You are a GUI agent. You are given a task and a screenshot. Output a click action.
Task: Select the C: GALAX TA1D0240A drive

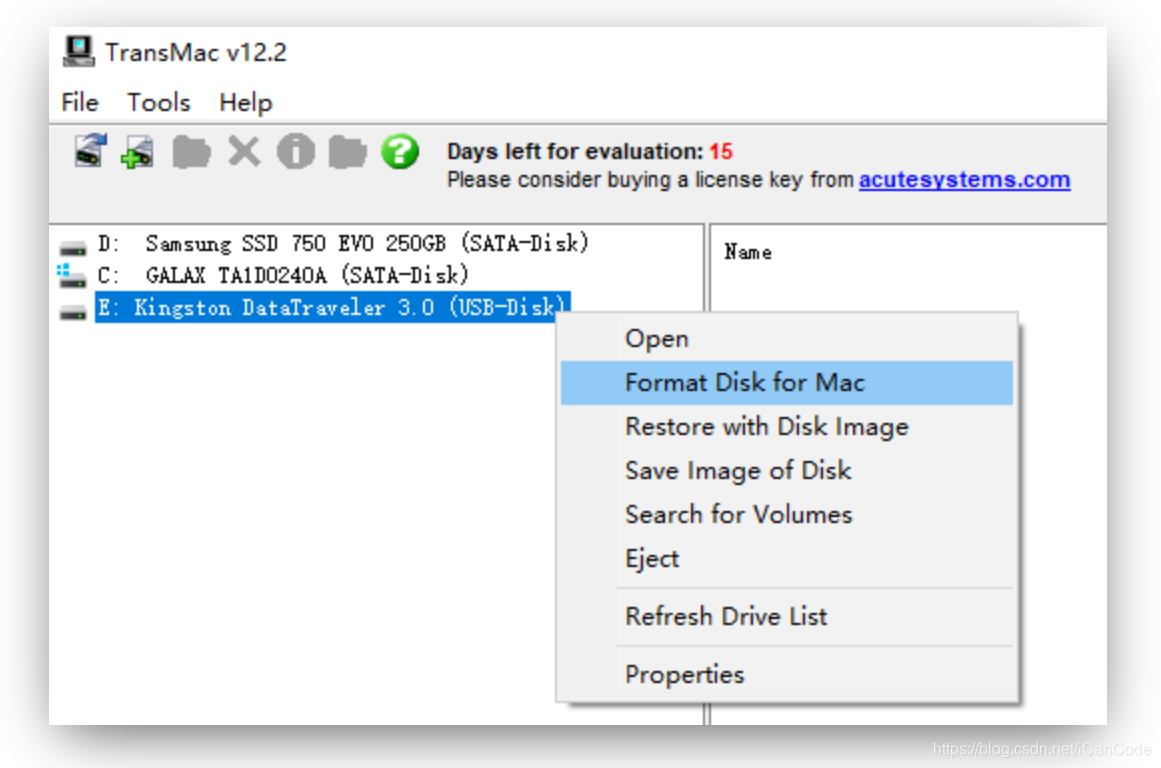click(284, 276)
